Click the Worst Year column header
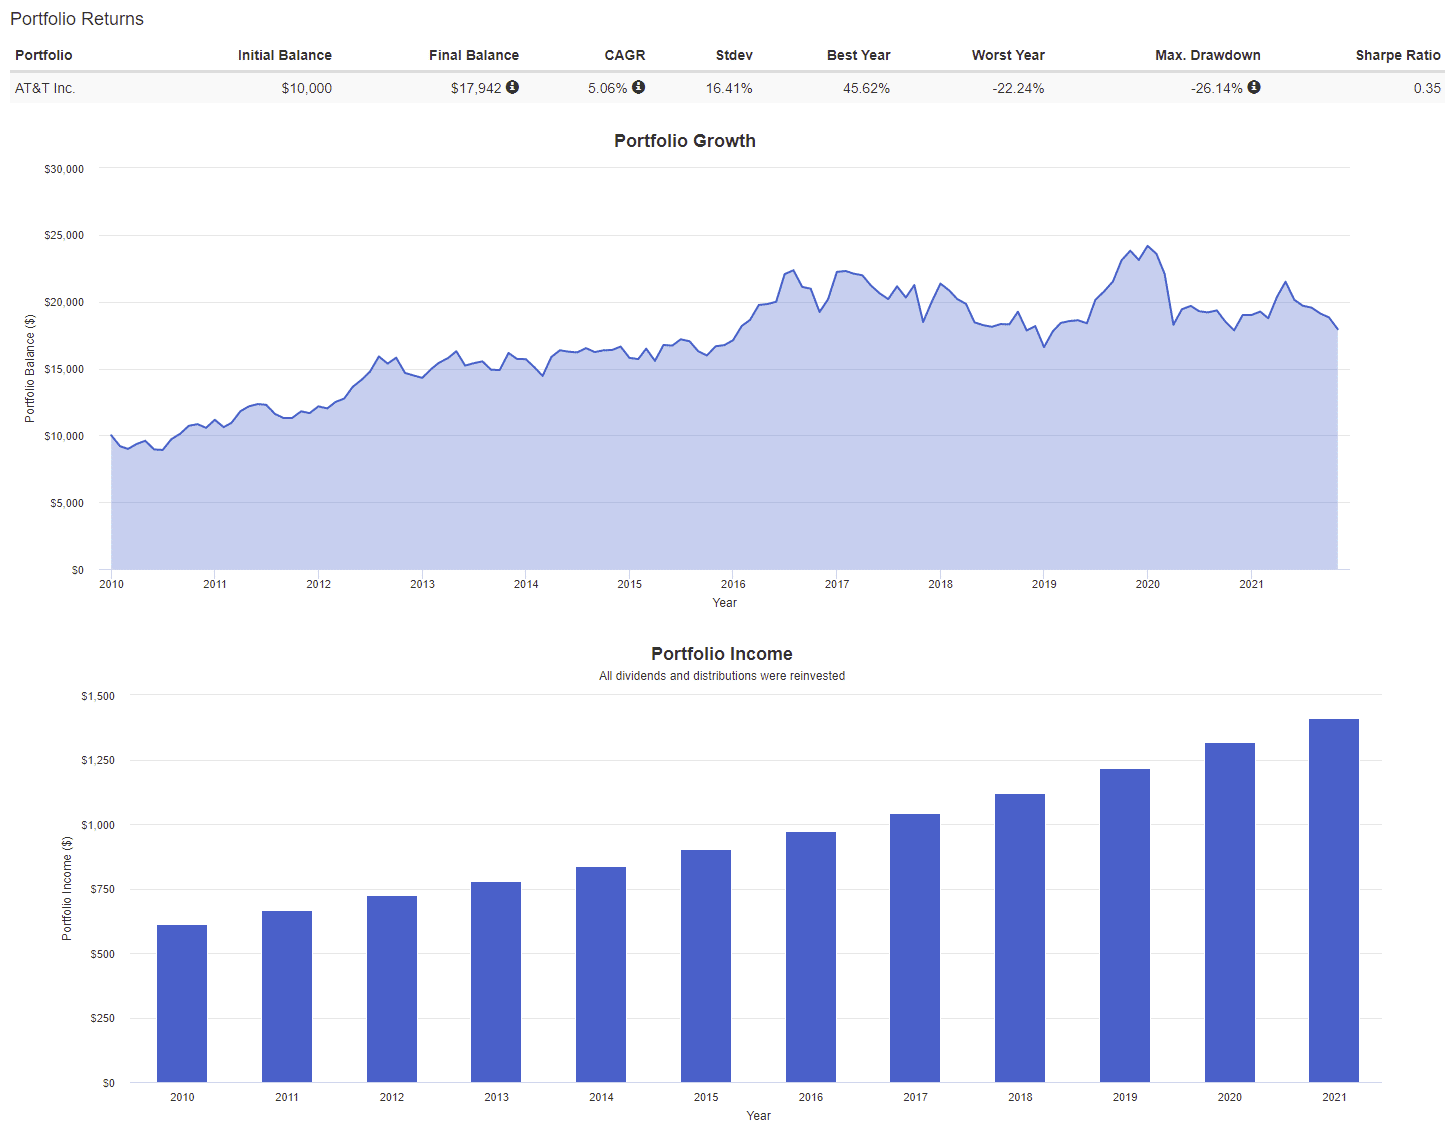This screenshot has width=1445, height=1125. coord(1007,55)
